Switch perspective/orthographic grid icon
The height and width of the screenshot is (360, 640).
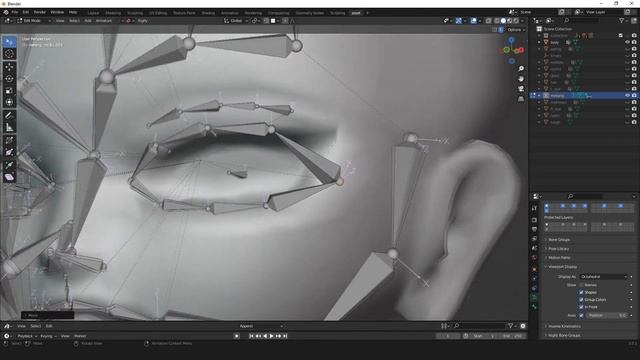click(x=521, y=99)
